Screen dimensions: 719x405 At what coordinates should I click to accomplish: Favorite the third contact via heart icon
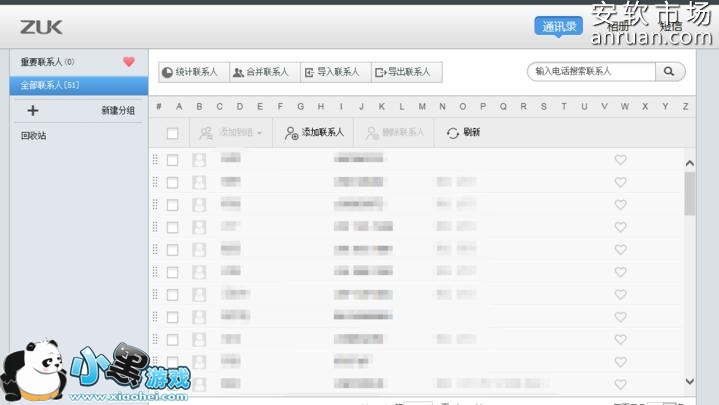(620, 205)
